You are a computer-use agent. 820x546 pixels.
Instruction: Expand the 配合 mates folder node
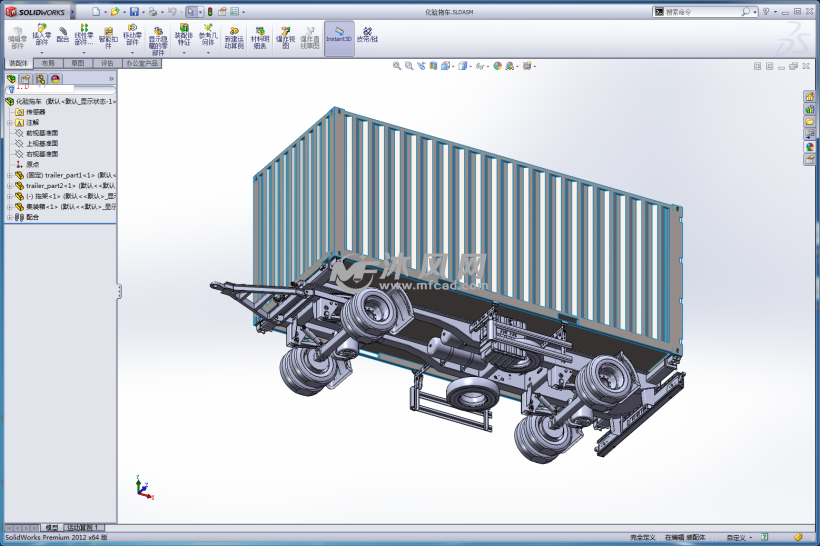click(9, 217)
